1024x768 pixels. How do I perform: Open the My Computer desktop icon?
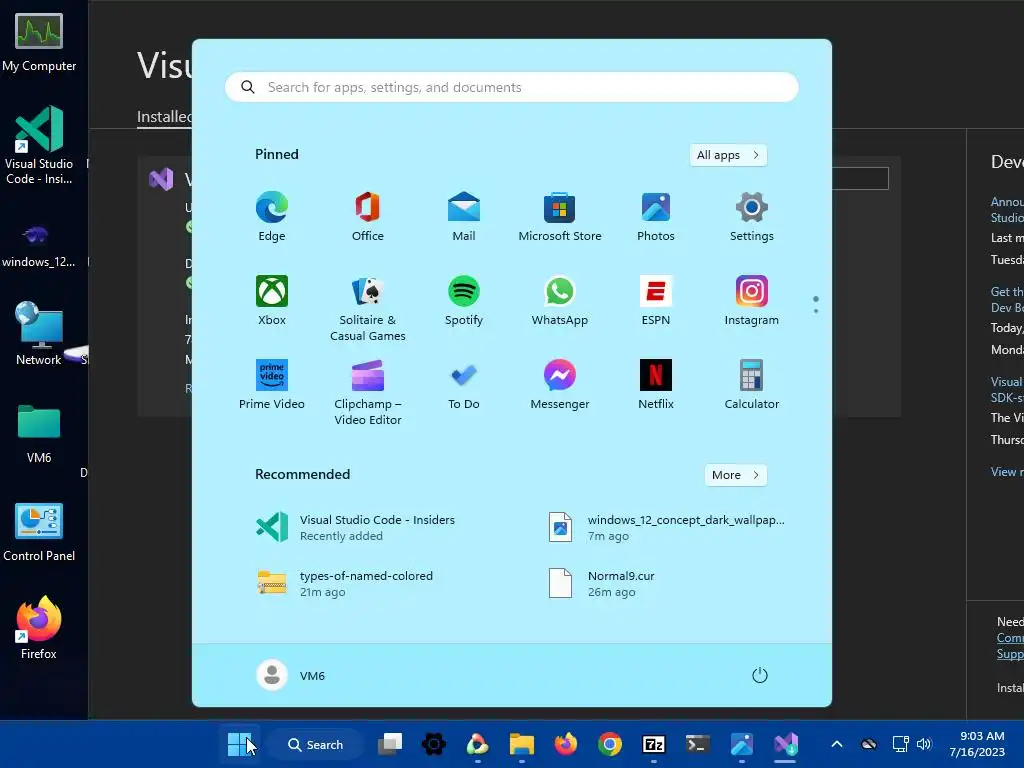[39, 42]
